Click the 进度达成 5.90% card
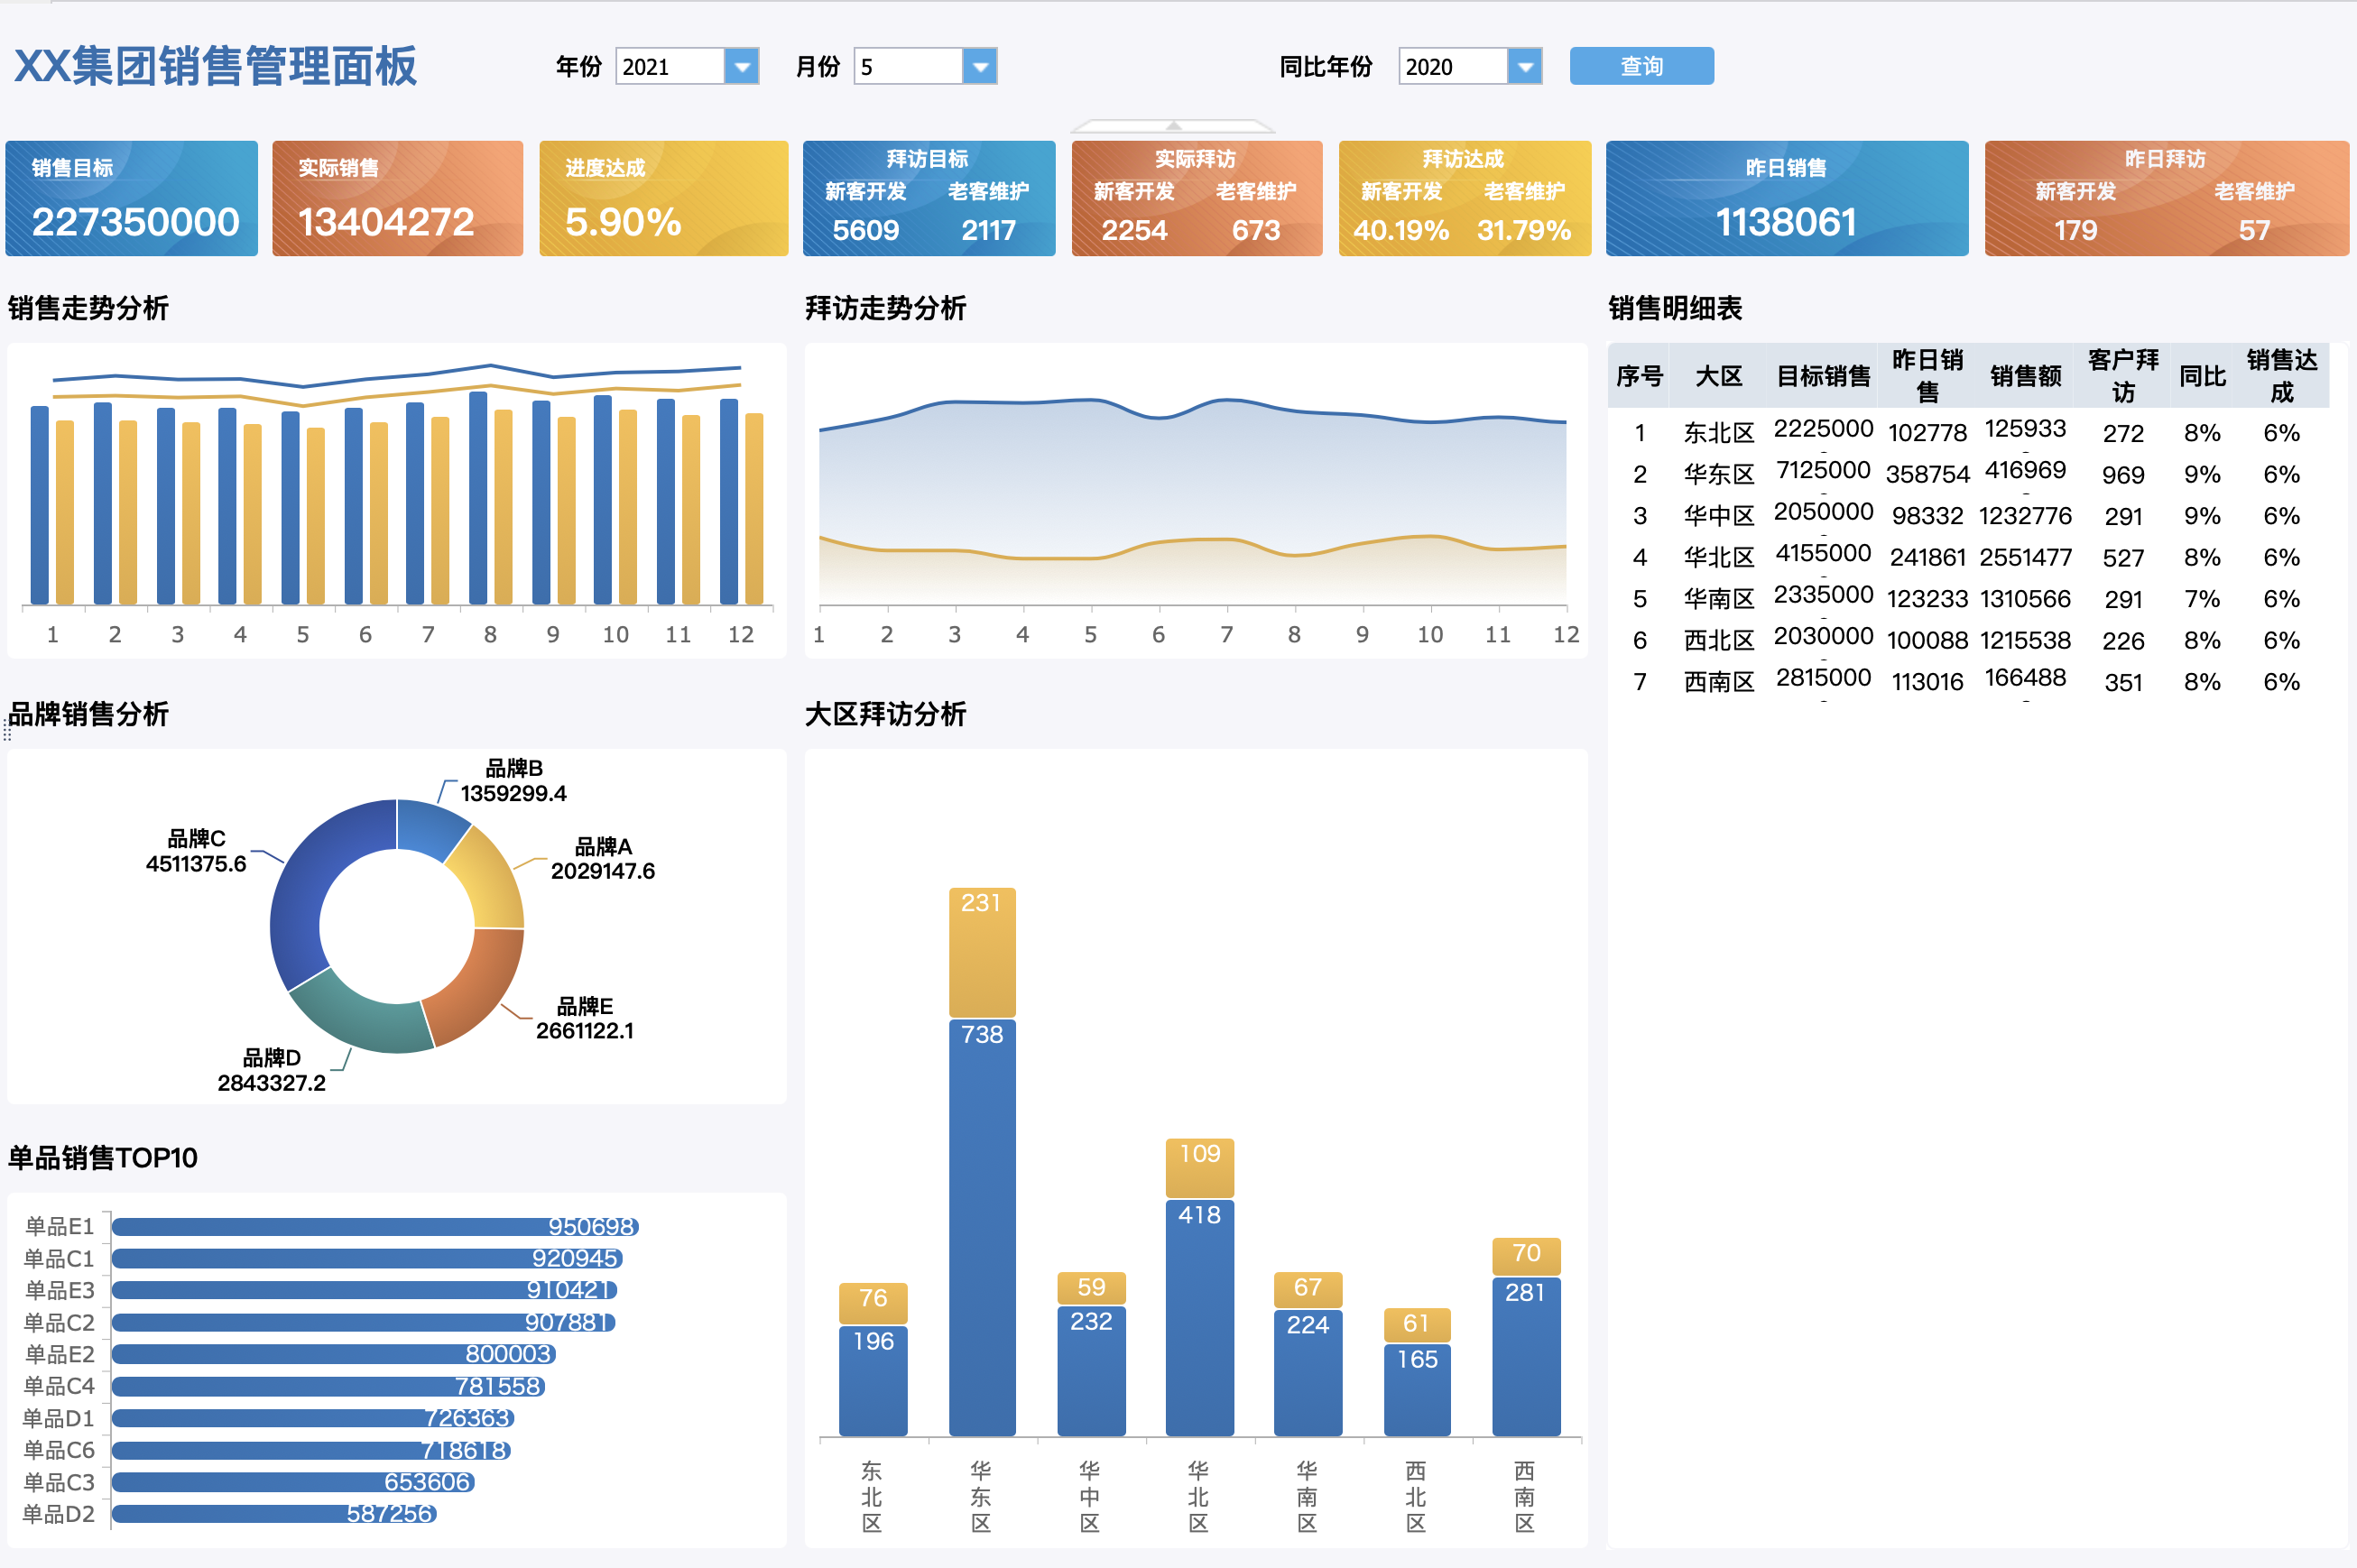Image resolution: width=2357 pixels, height=1568 pixels. 663,198
